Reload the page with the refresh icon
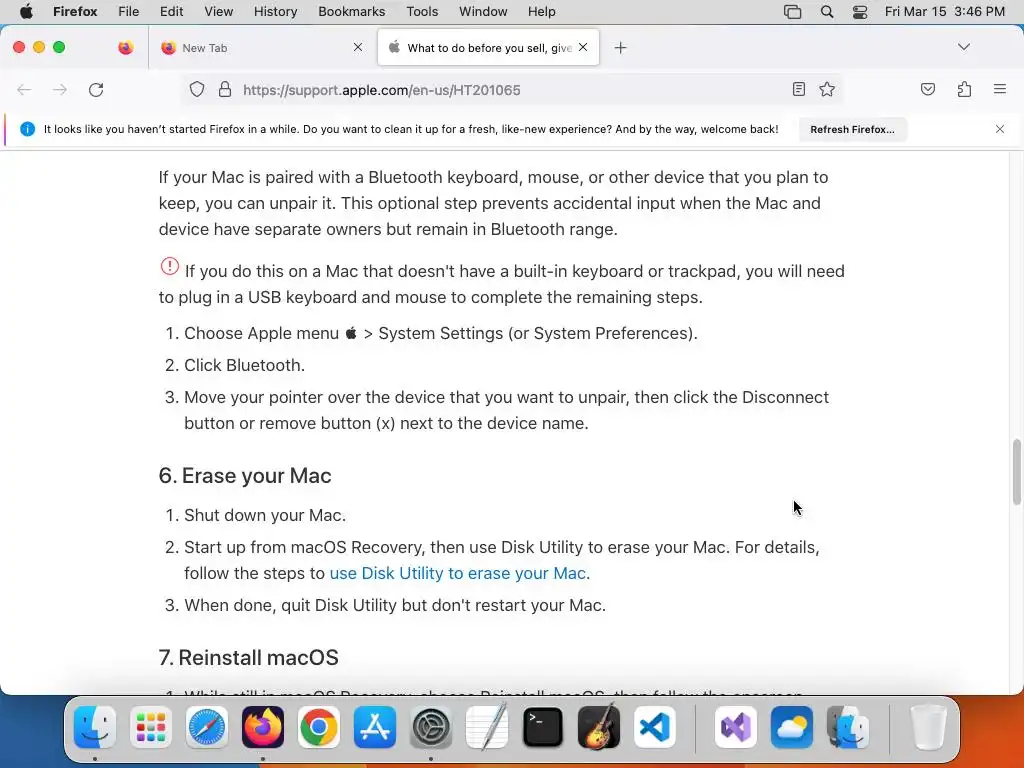 96,89
